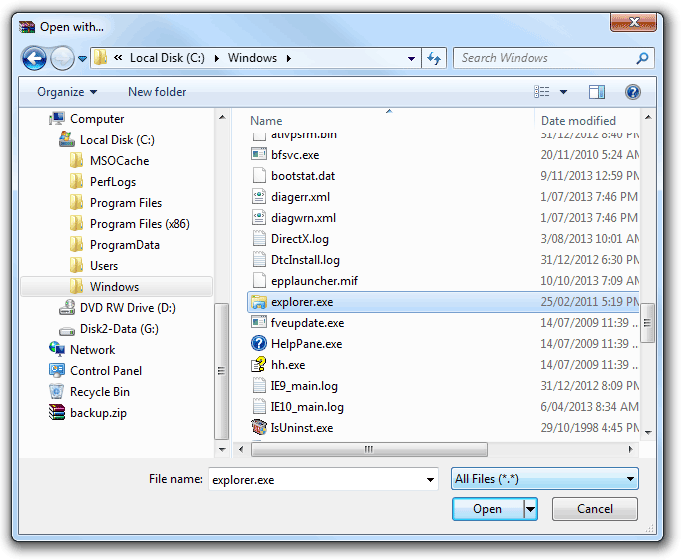
Task: Select DirectX.log in file list
Action: click(300, 239)
